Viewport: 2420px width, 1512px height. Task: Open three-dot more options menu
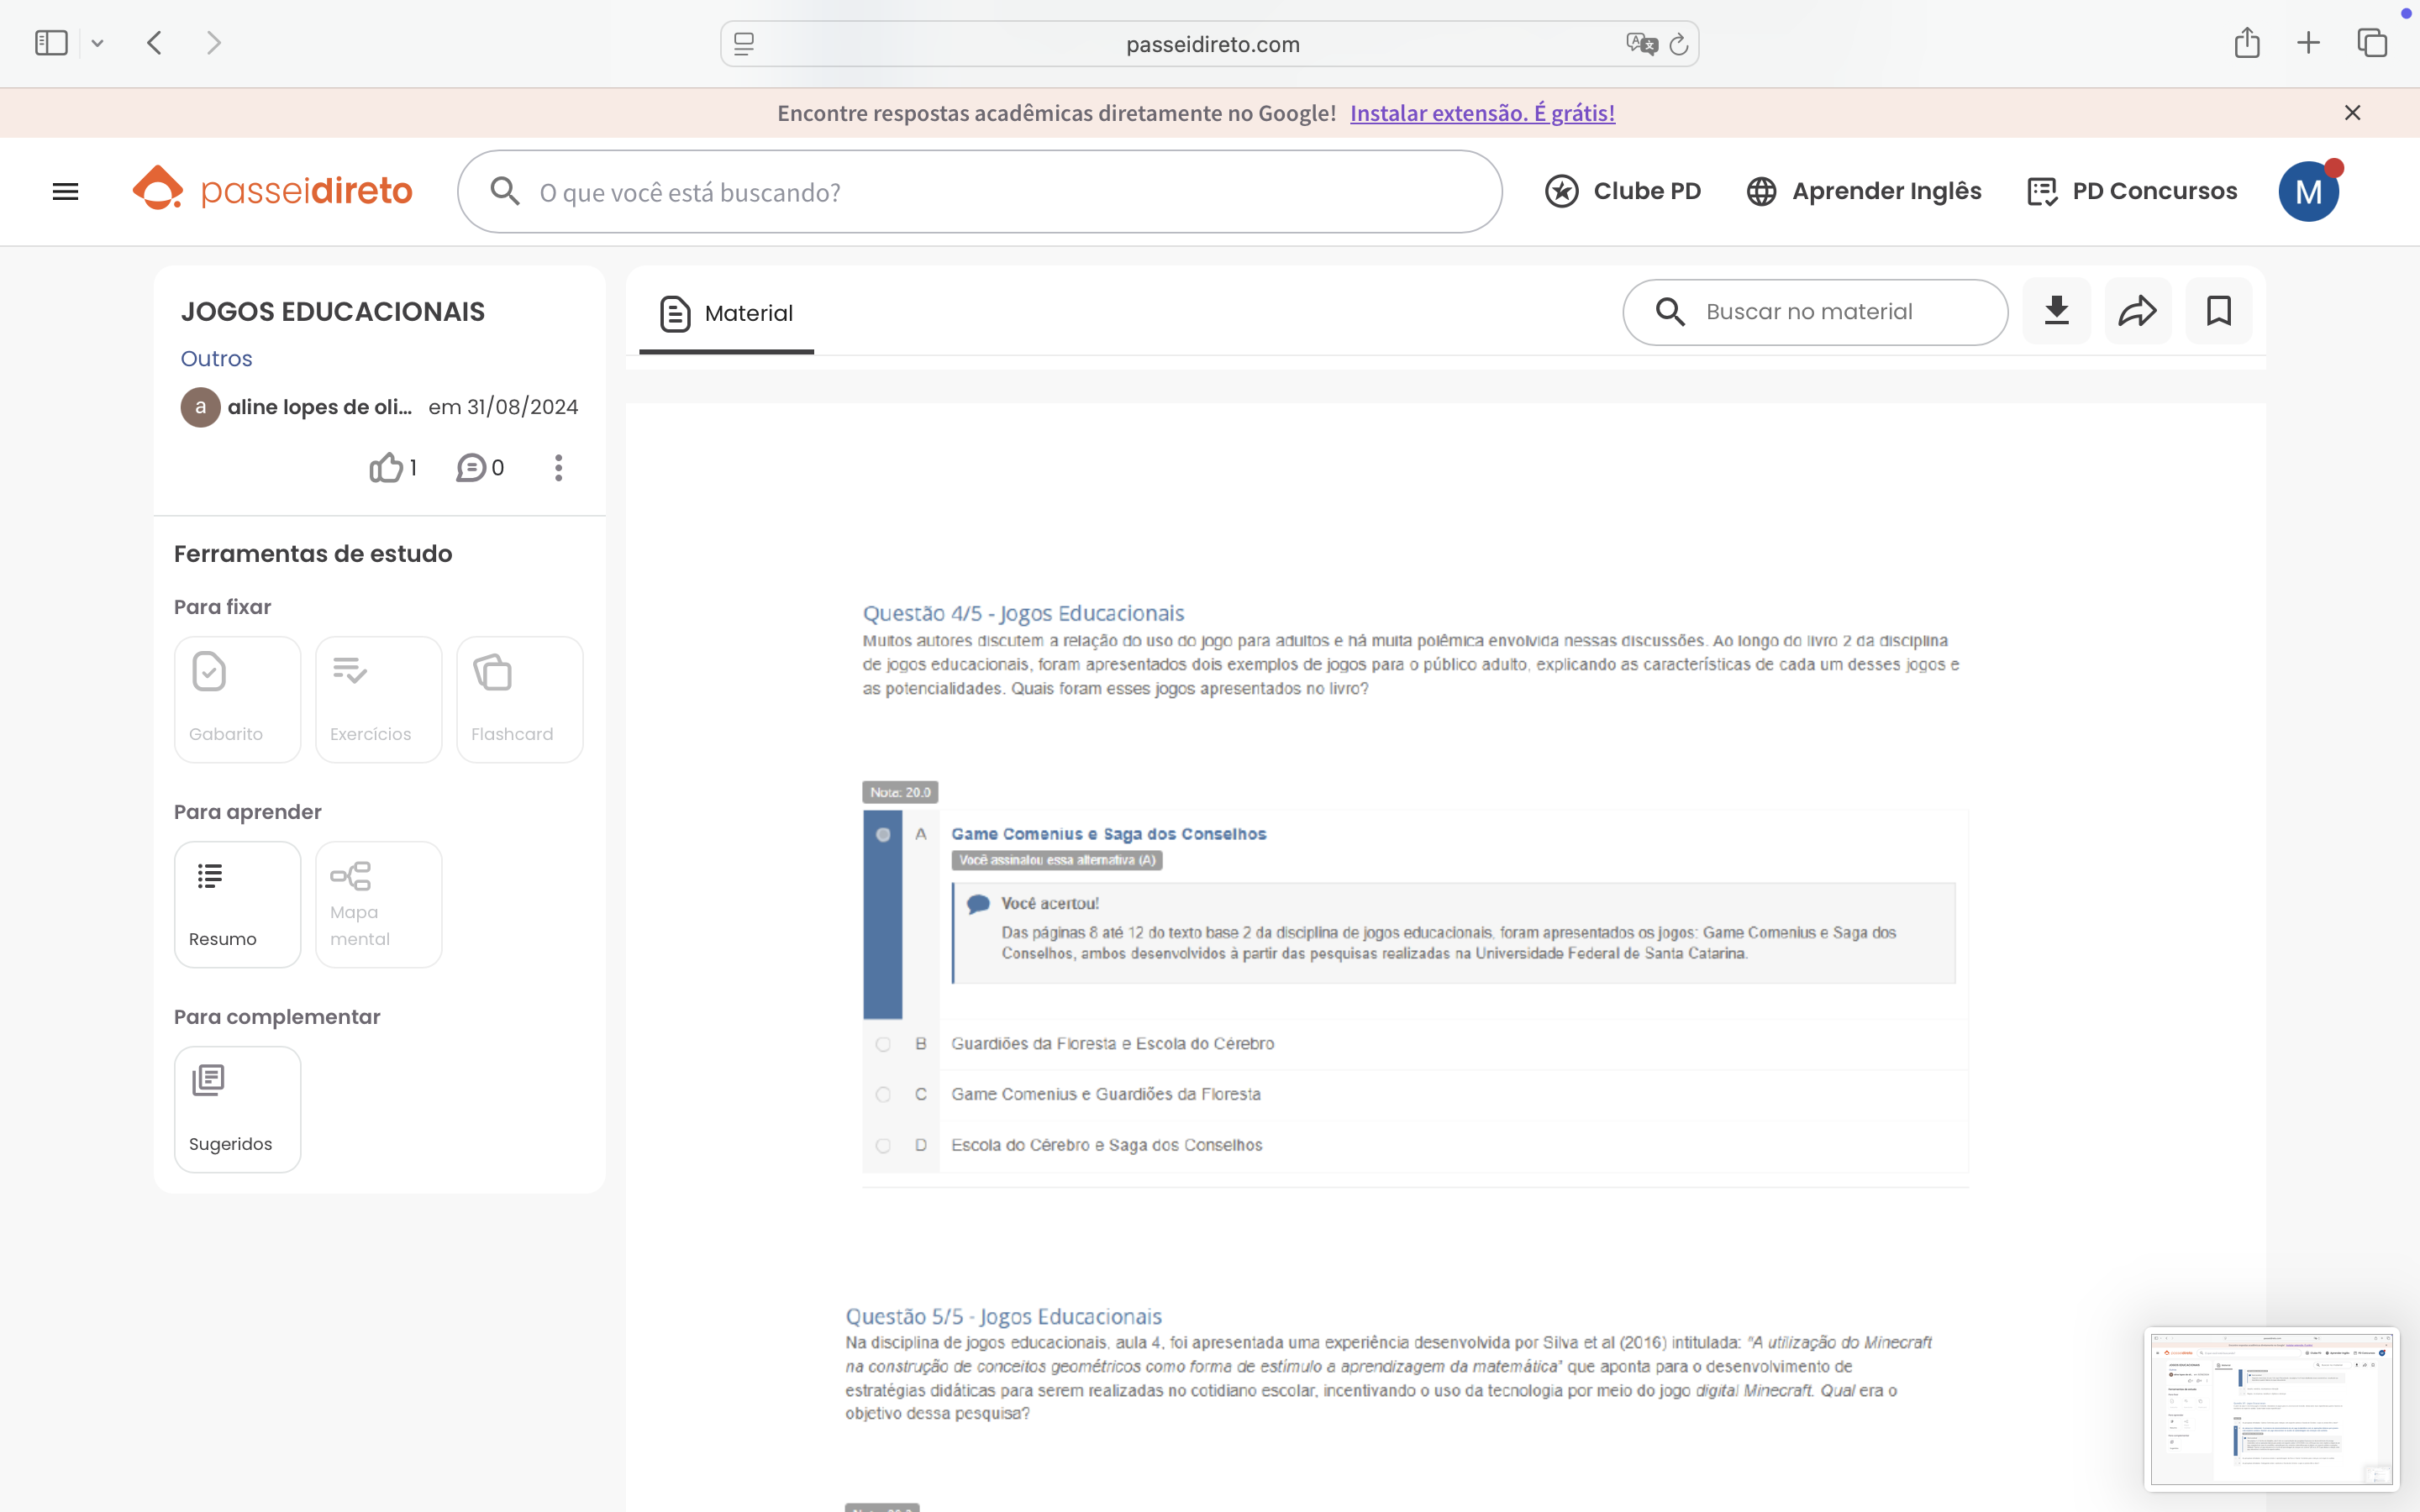(x=558, y=467)
